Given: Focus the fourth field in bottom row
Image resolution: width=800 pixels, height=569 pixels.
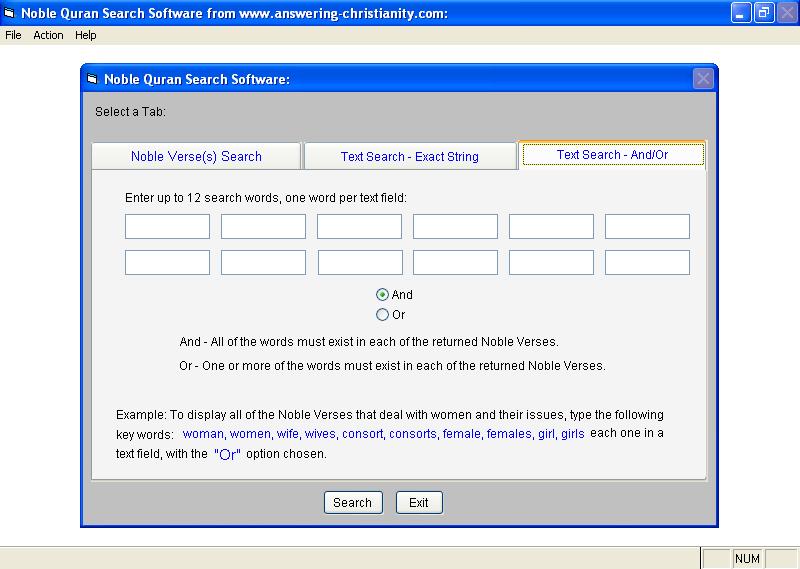Looking at the screenshot, I should (x=455, y=262).
